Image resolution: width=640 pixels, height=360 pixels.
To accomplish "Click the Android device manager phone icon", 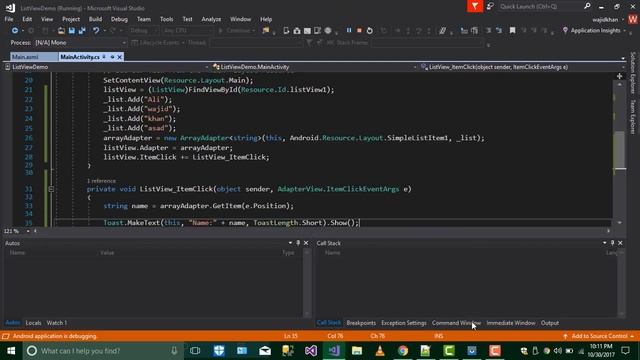I will (286, 31).
